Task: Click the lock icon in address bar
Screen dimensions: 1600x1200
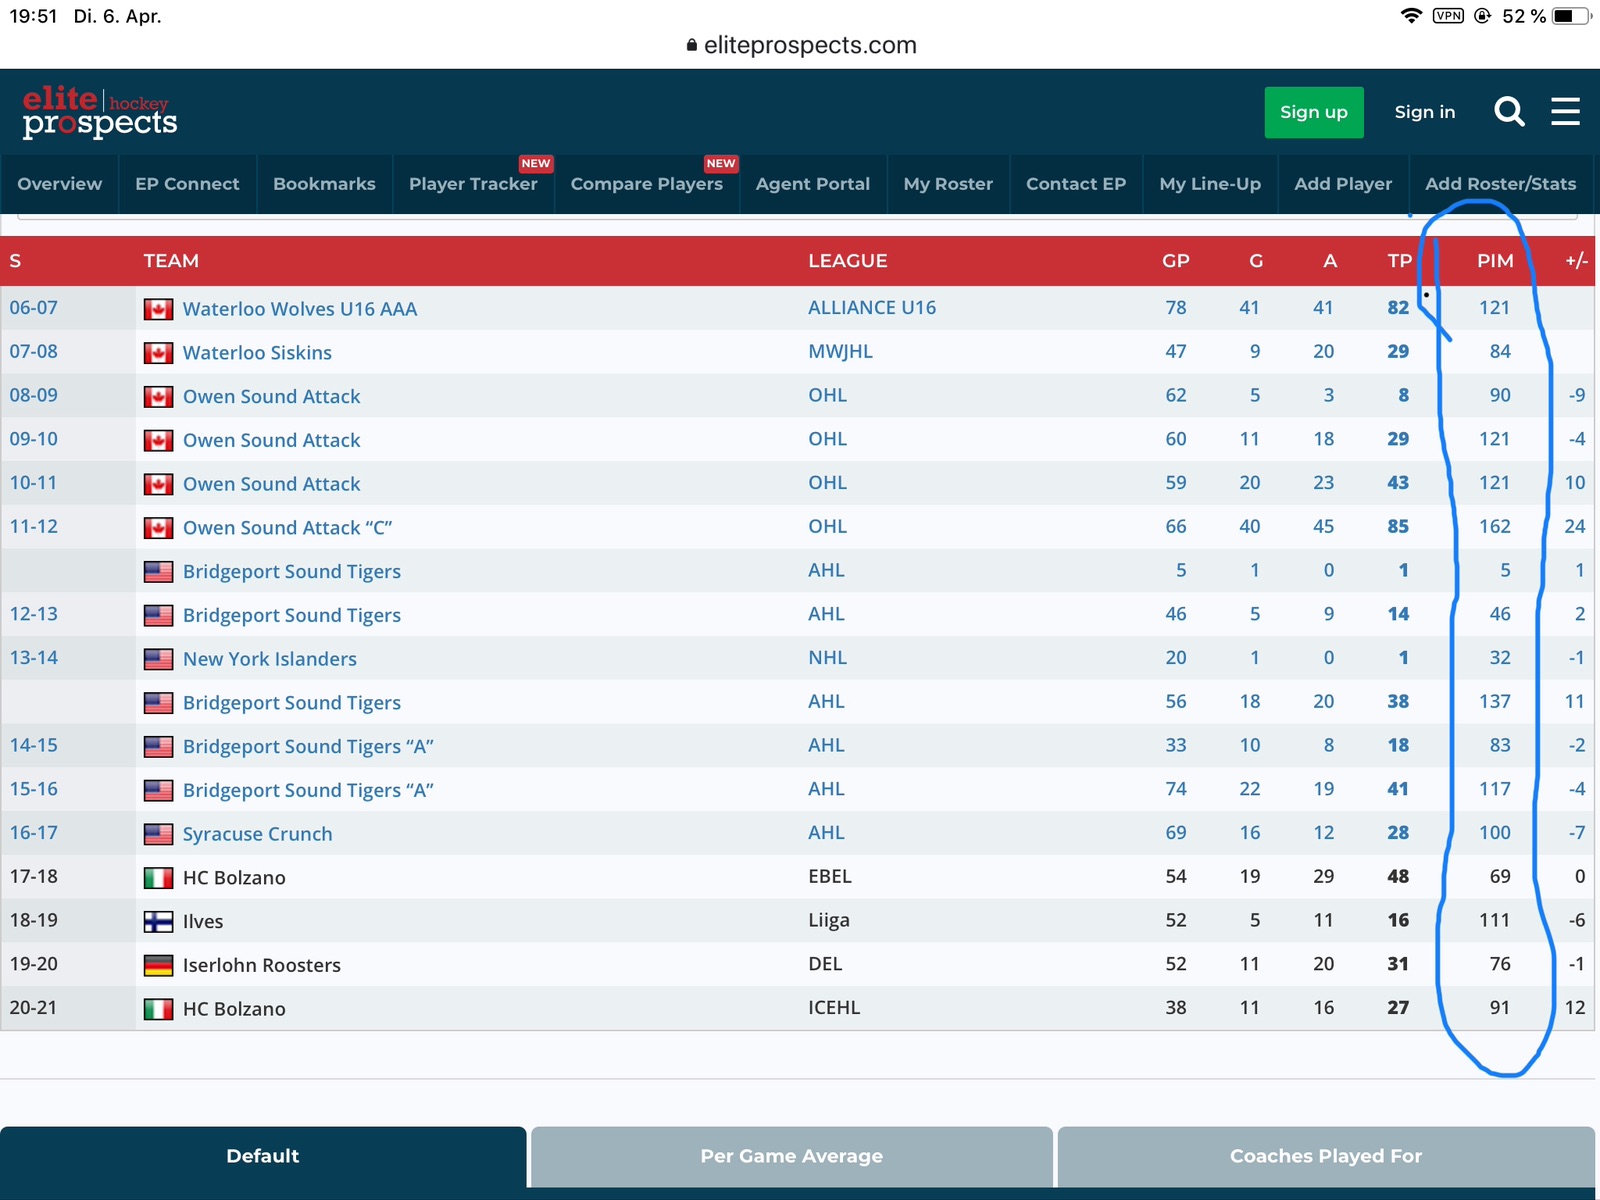Action: coord(691,45)
